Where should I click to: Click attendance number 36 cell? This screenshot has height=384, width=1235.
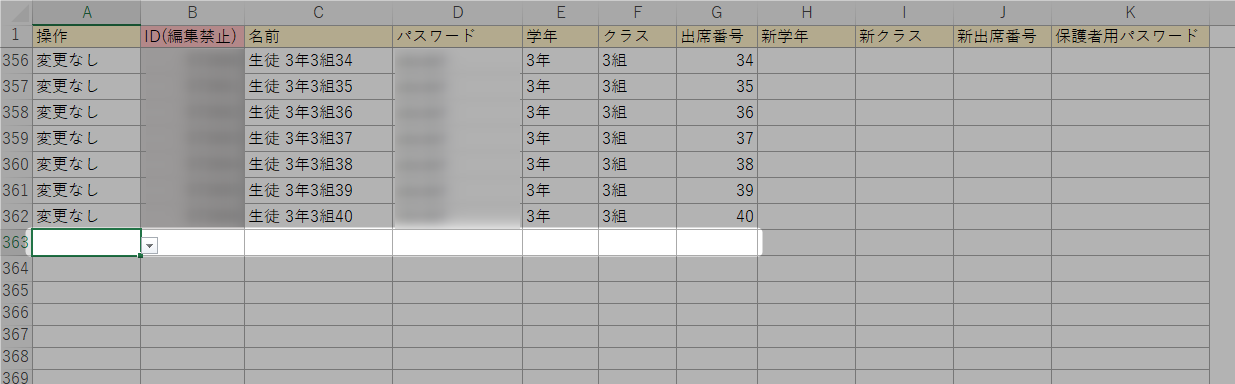pyautogui.click(x=716, y=113)
